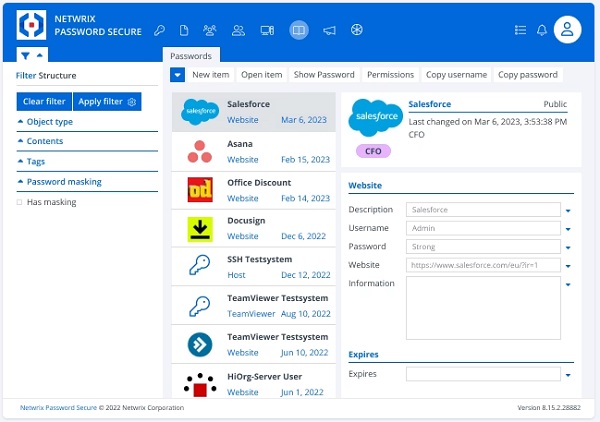Image resolution: width=600 pixels, height=422 pixels.
Task: Open the documents module icon
Action: [x=183, y=30]
